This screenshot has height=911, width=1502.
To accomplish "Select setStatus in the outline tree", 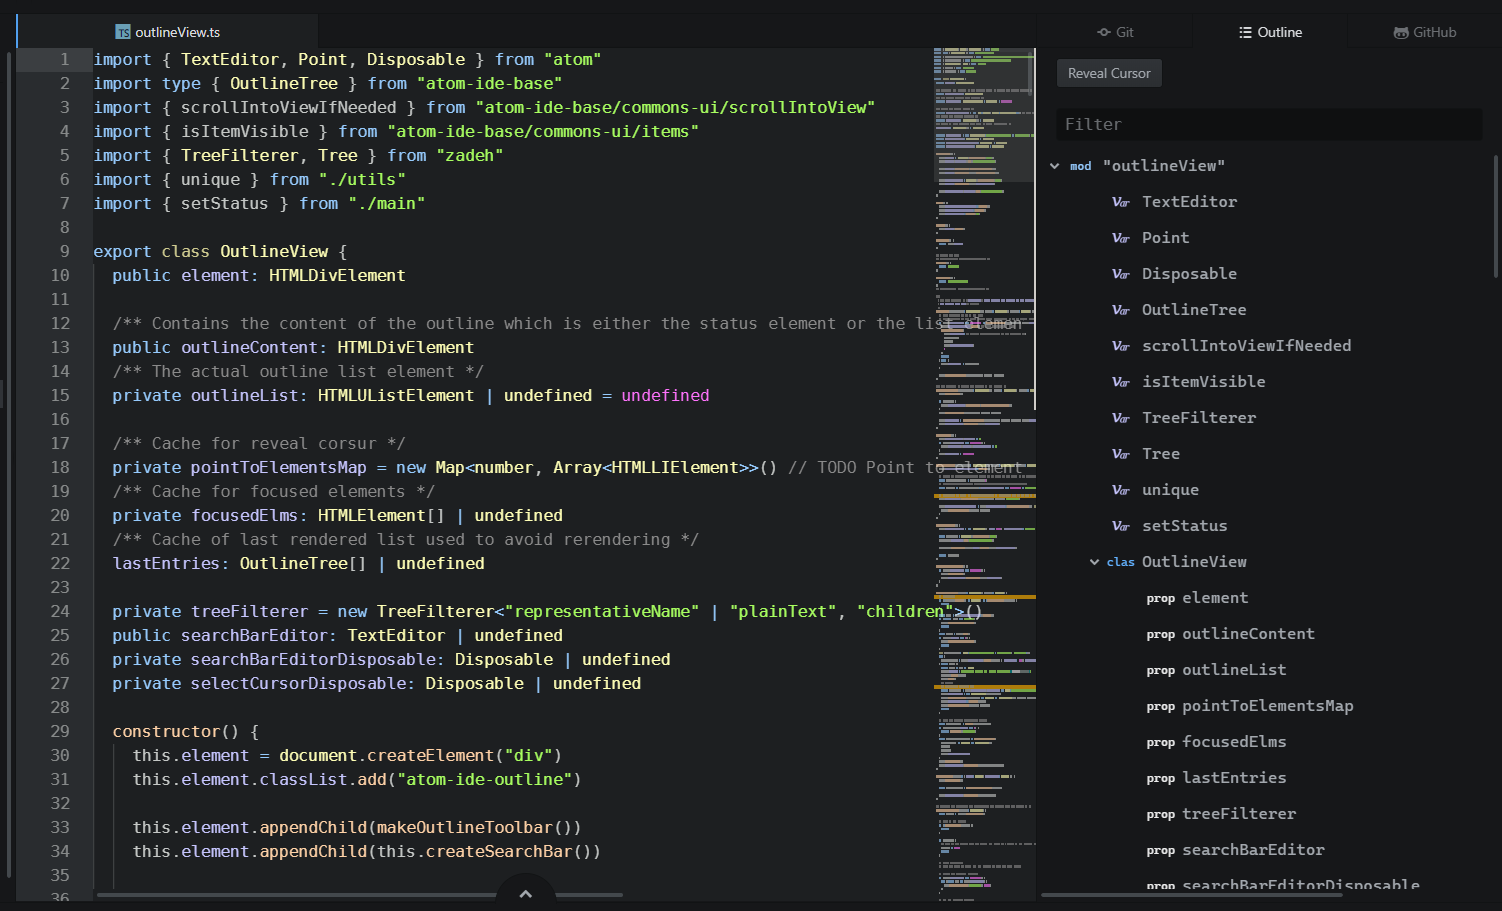I will 1185,526.
